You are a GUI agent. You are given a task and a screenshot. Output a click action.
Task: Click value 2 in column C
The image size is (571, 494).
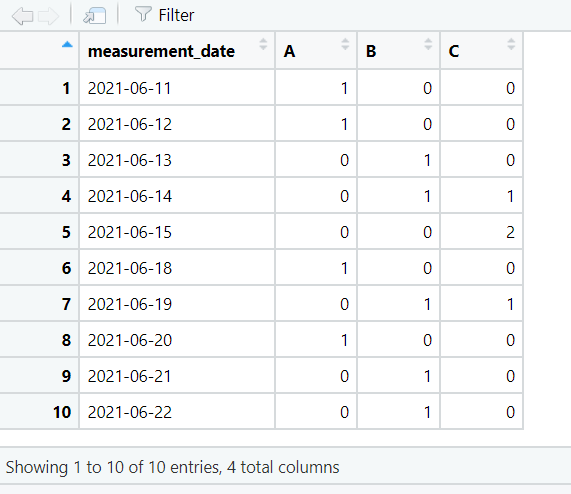(x=511, y=232)
